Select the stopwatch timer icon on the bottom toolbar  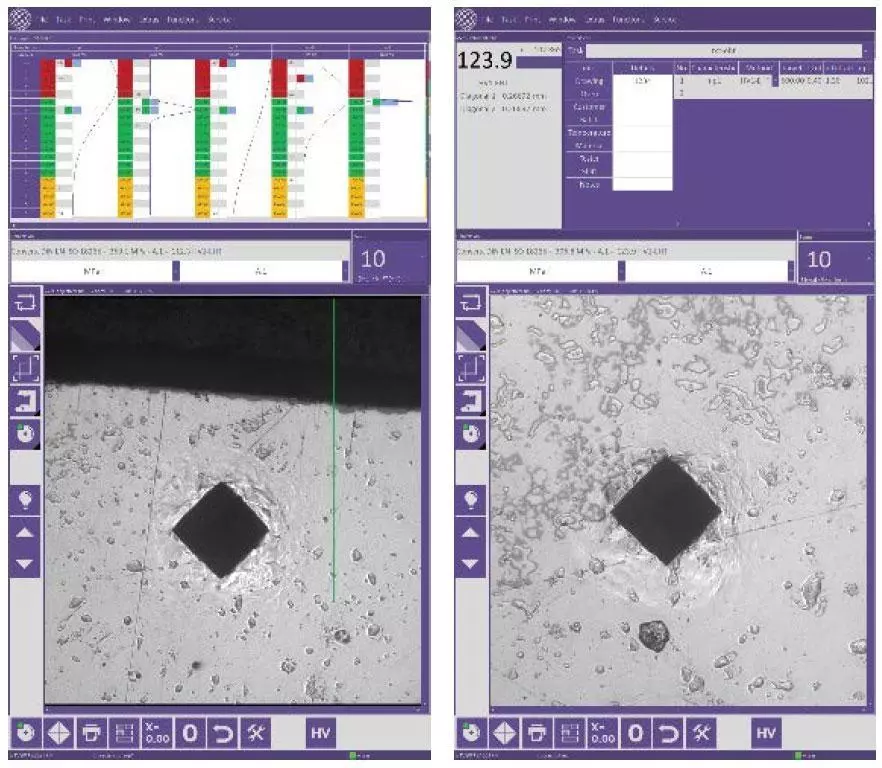coord(28,730)
